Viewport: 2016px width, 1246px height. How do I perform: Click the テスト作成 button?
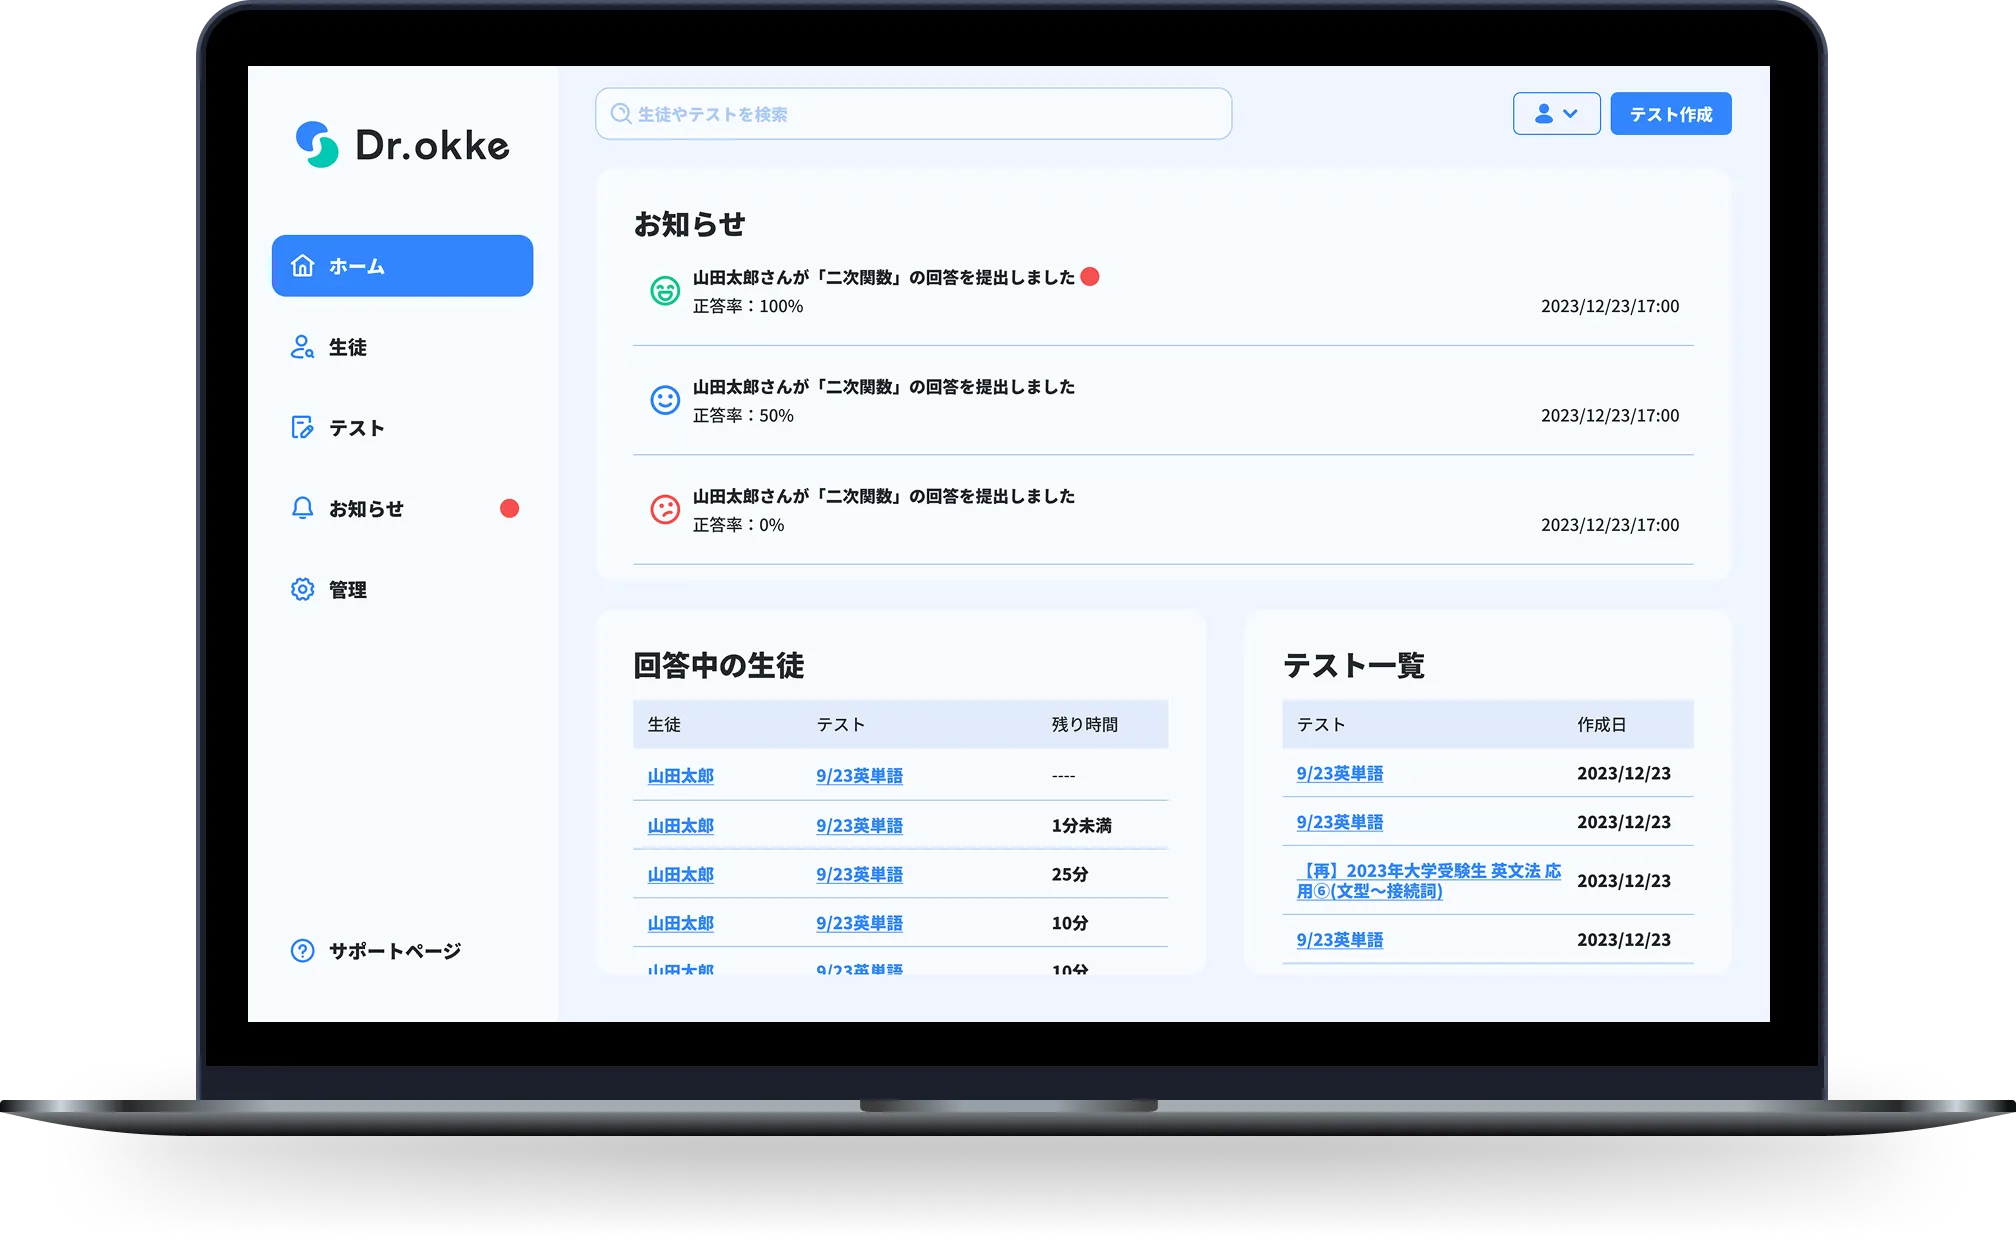point(1670,114)
